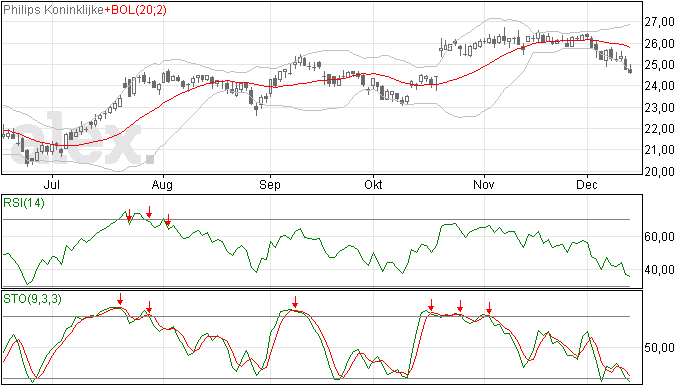The height and width of the screenshot is (387, 690).
Task: Click the '25,00' price axis value
Action: [659, 65]
